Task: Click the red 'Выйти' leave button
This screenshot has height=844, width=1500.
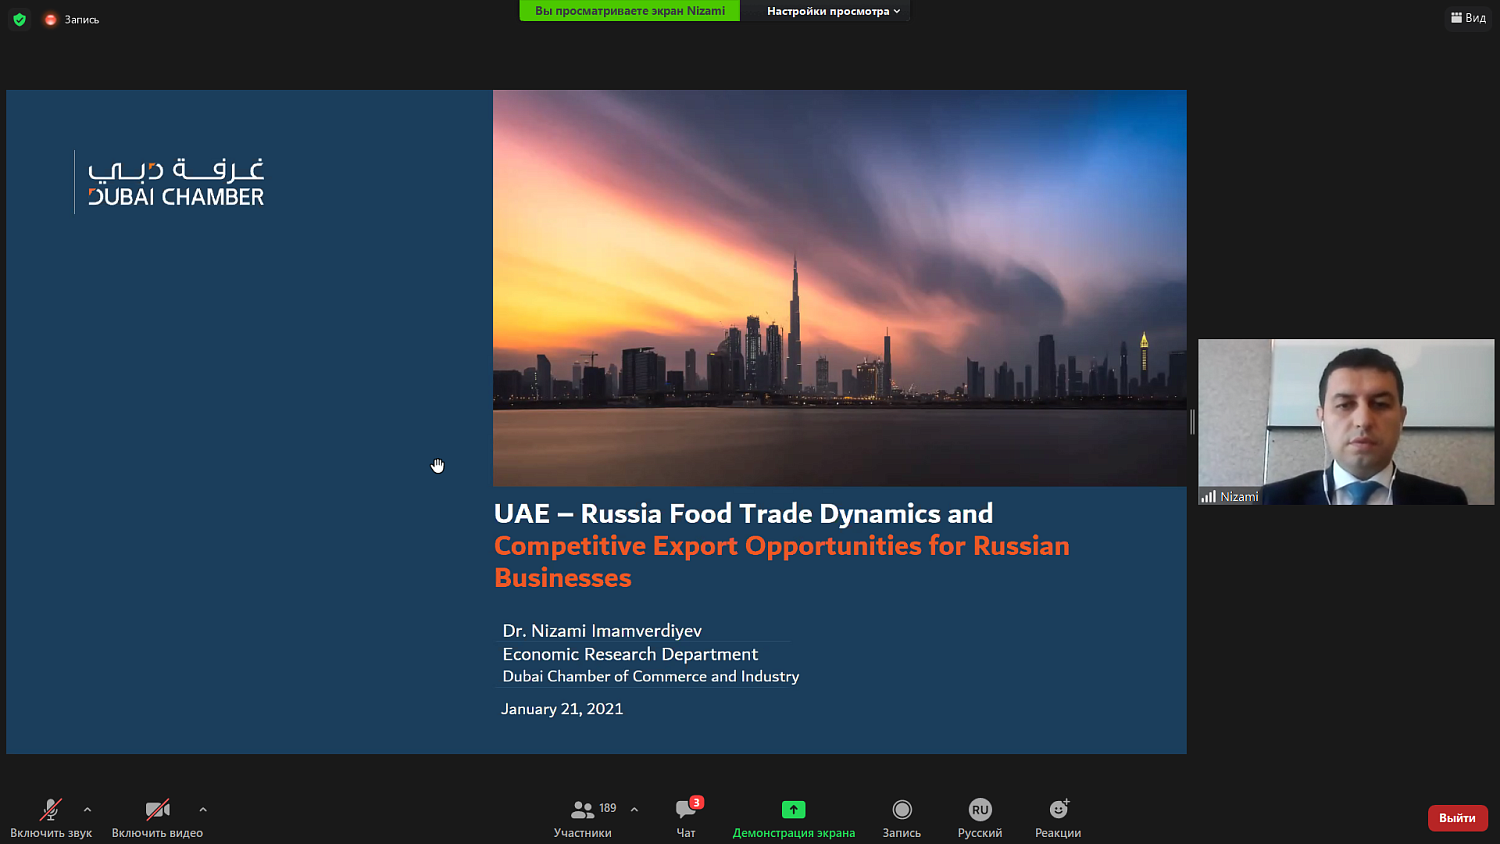Action: (1458, 818)
